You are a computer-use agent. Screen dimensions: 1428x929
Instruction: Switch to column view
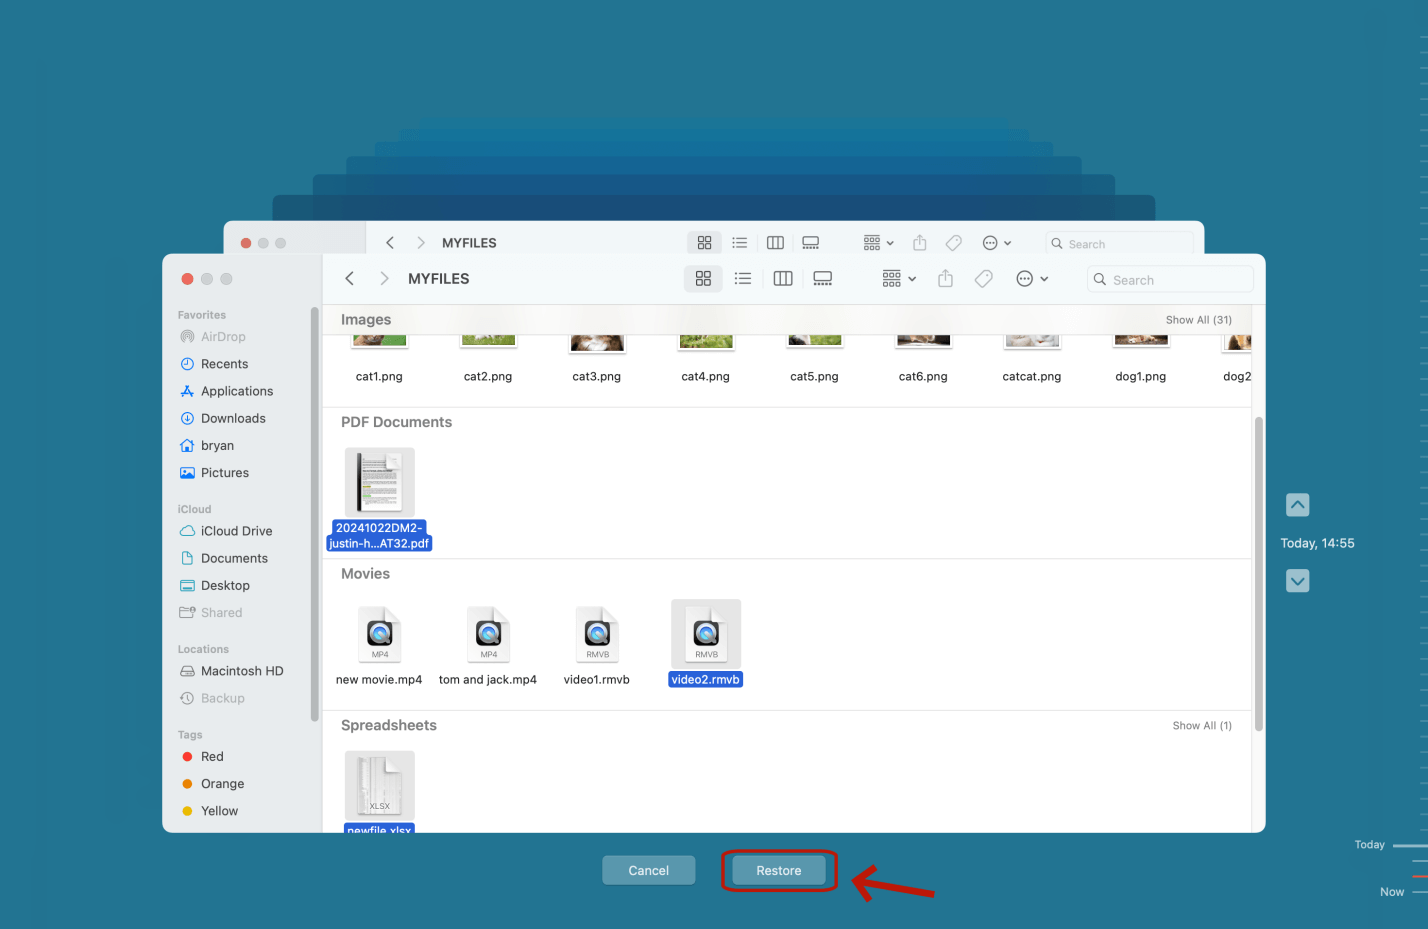(x=783, y=278)
